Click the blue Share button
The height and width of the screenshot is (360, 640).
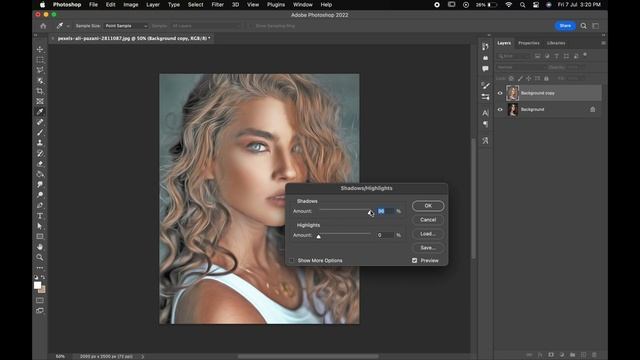click(565, 26)
